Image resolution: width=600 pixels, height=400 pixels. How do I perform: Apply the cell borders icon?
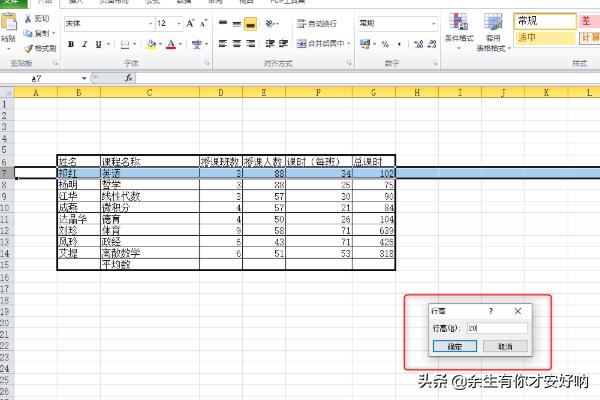[125, 44]
